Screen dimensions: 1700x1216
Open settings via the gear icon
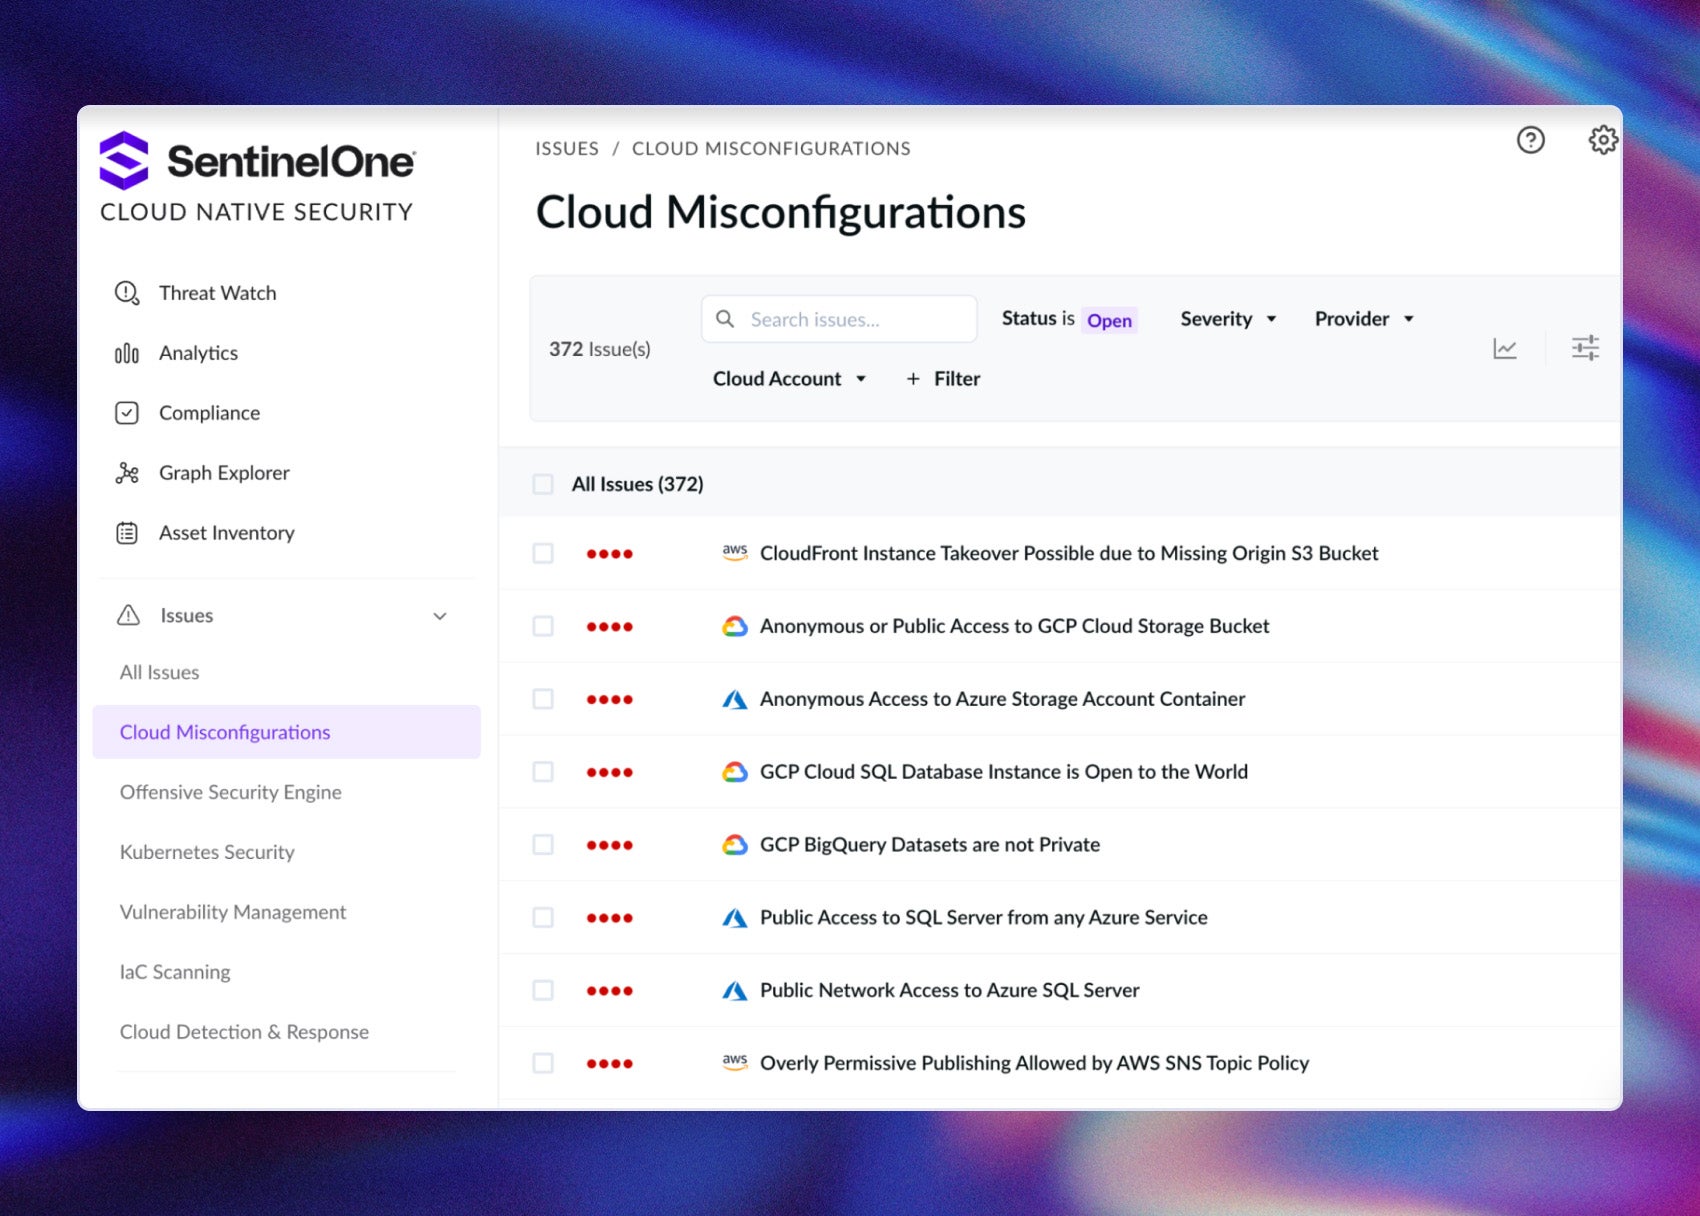(x=1602, y=140)
